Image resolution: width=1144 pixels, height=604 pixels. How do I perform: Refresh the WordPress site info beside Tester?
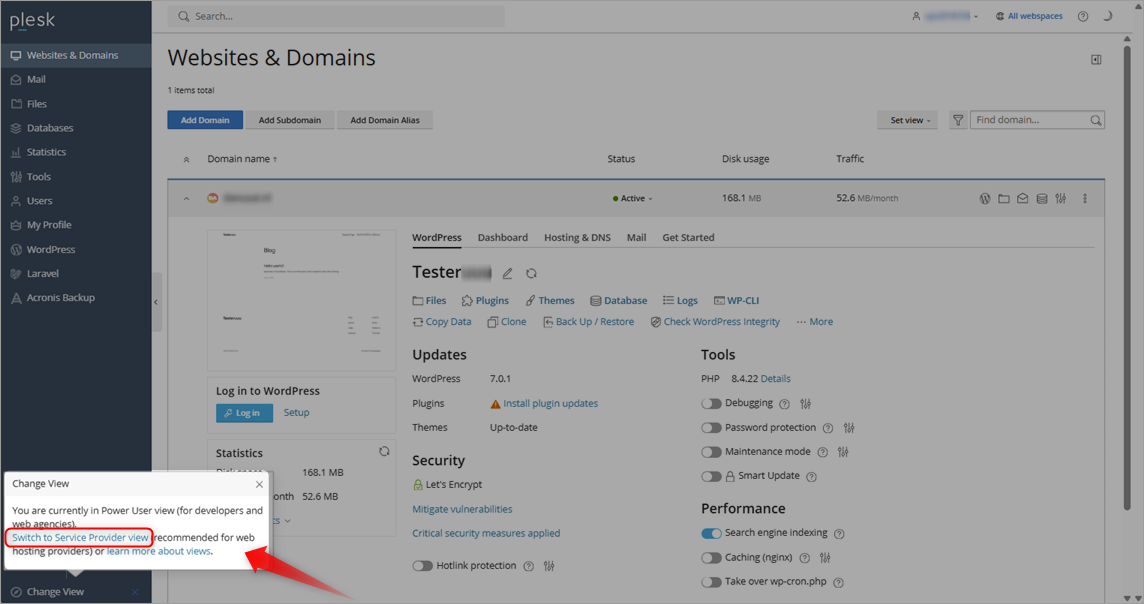point(531,274)
